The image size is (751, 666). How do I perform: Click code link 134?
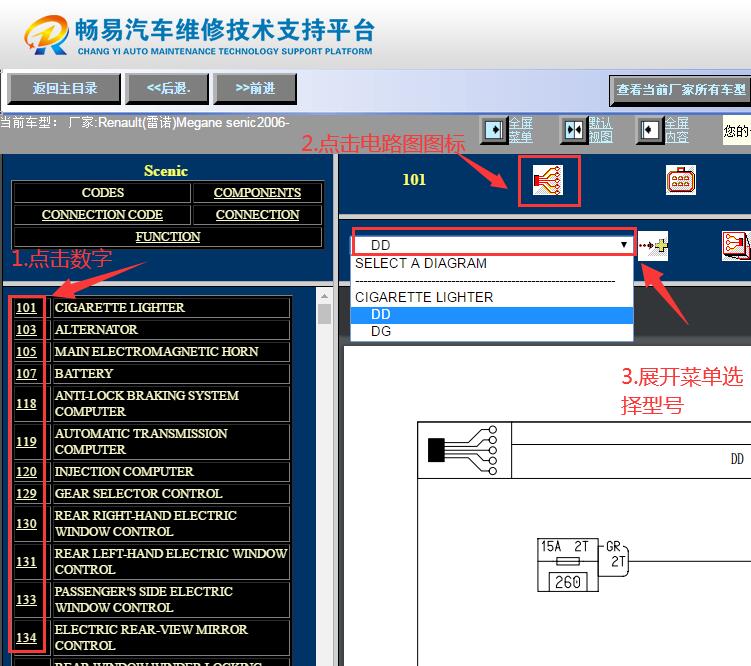tap(26, 637)
